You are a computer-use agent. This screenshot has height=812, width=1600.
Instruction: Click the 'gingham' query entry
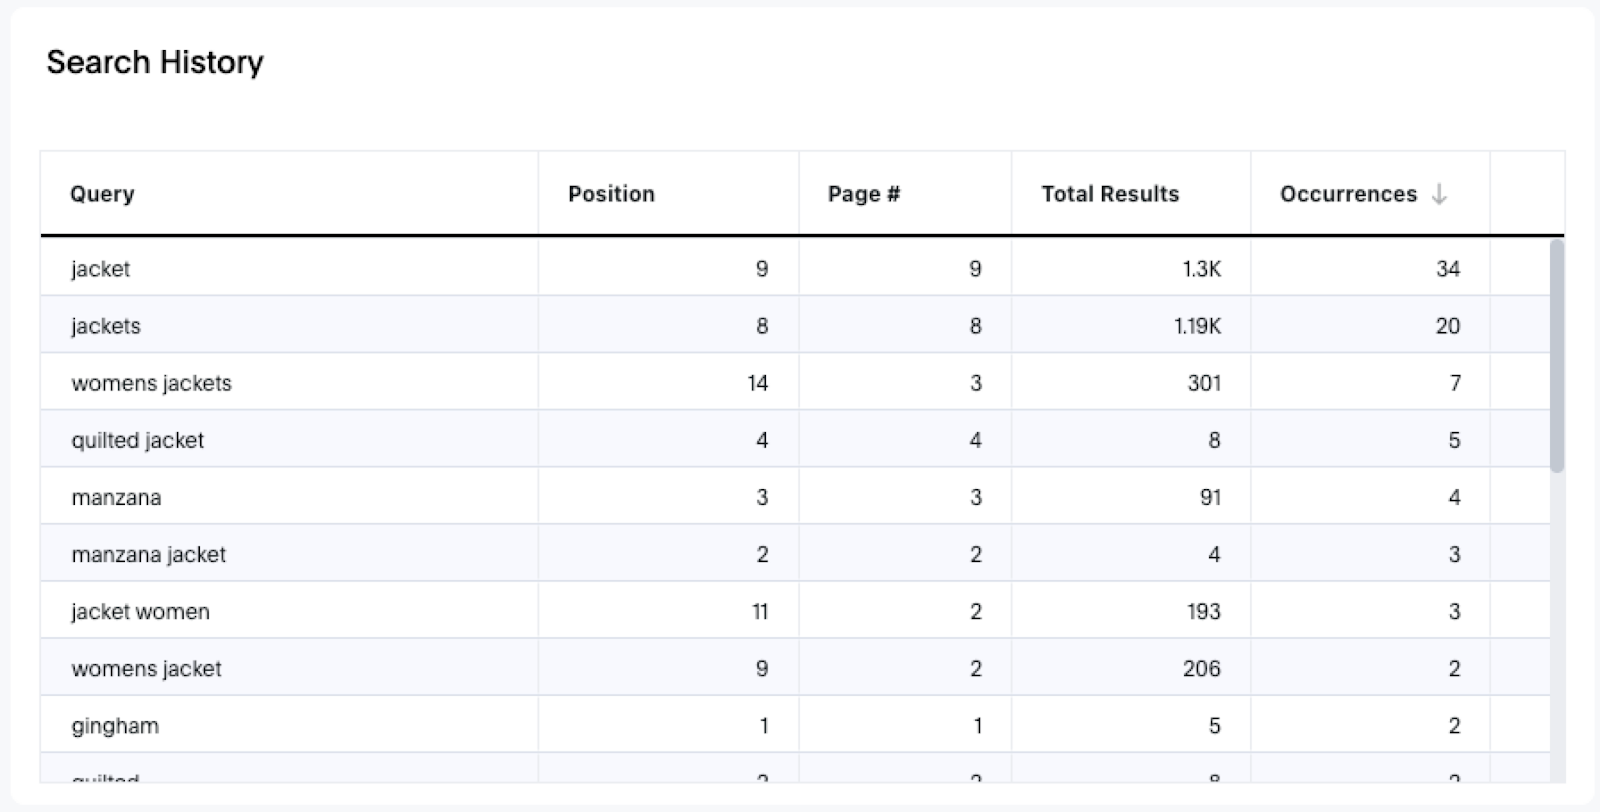click(x=115, y=725)
